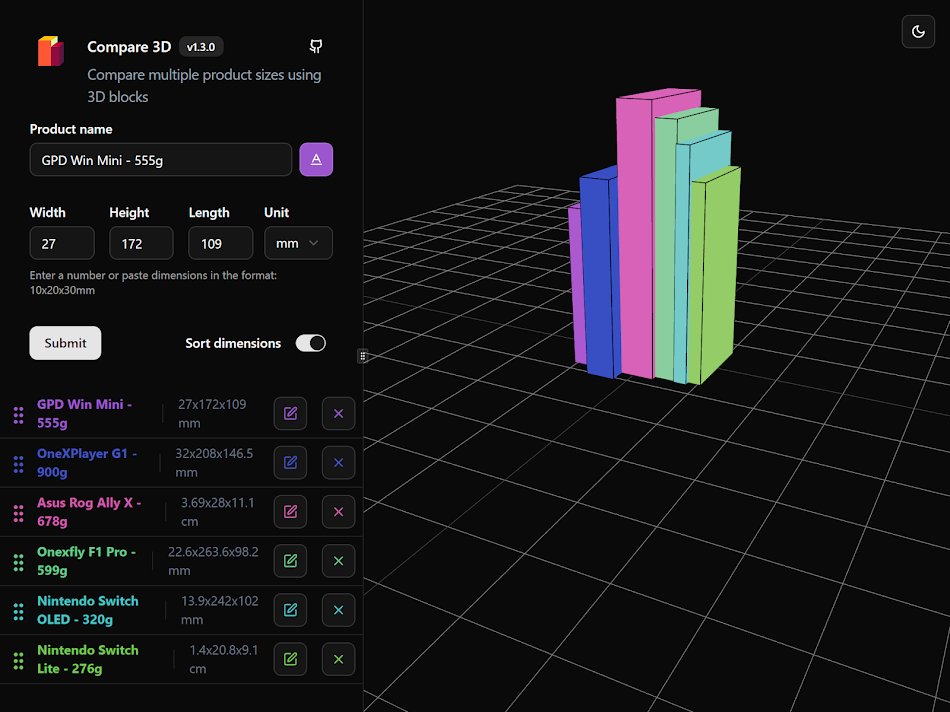Grab the drag handle for Nintendo Switch Lite
This screenshot has width=950, height=712.
tap(19, 660)
